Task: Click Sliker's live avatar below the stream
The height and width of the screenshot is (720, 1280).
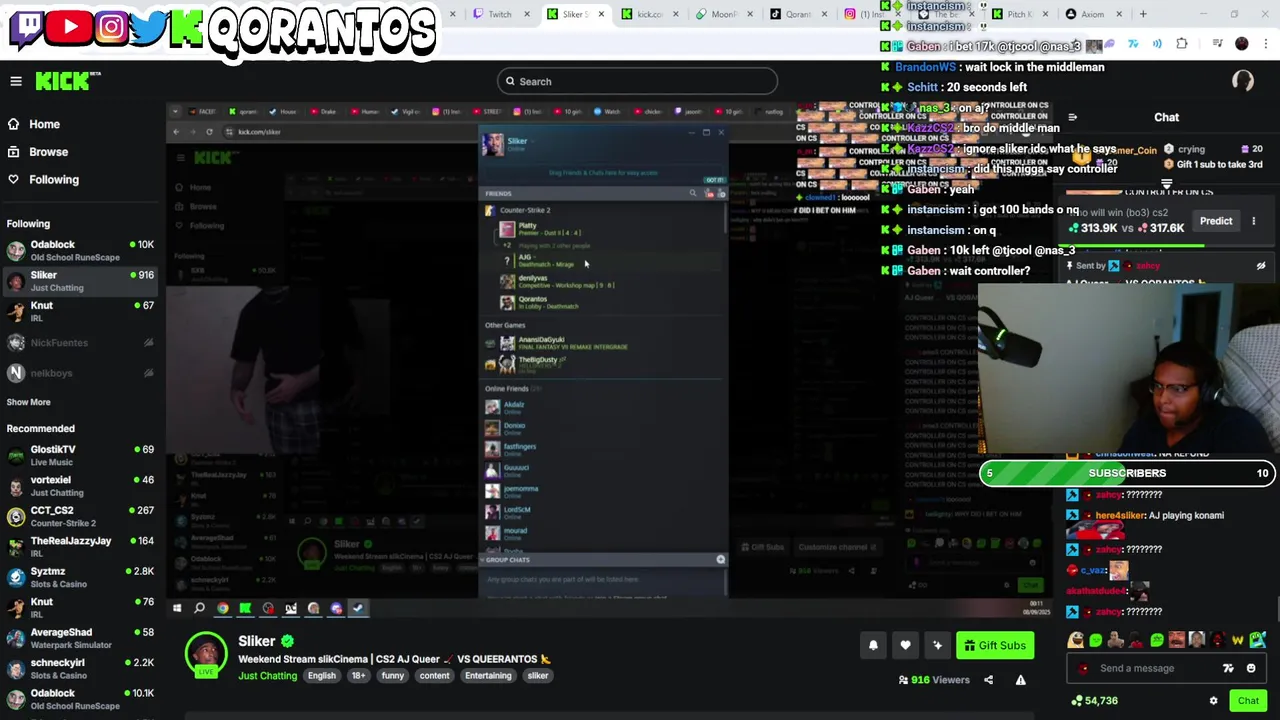Action: [206, 655]
